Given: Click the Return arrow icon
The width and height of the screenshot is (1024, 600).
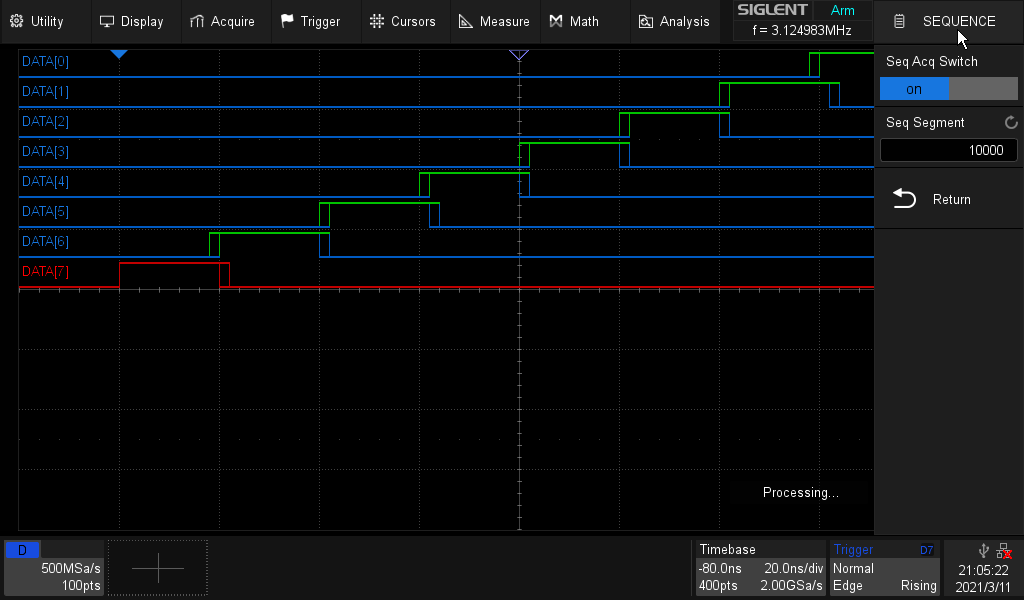Looking at the screenshot, I should click(x=904, y=198).
